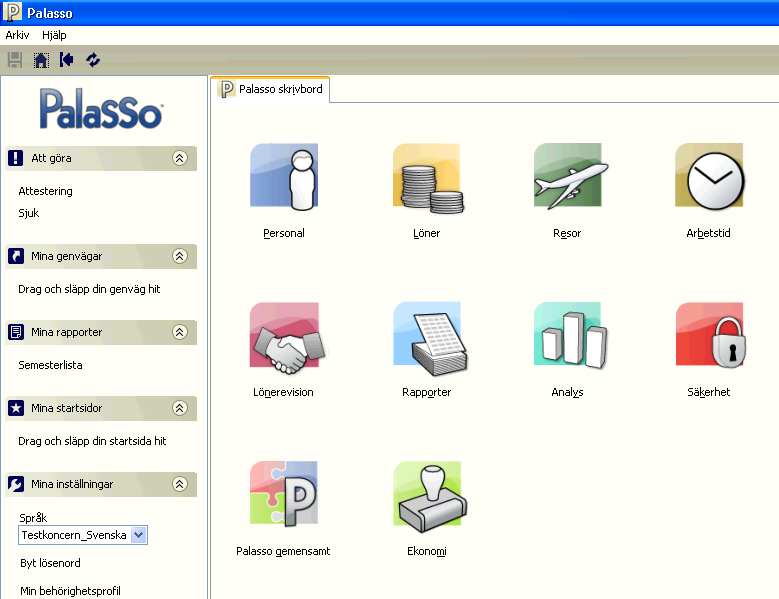The width and height of the screenshot is (779, 599).
Task: Click the Säkerhet label text
Action: pos(708,392)
